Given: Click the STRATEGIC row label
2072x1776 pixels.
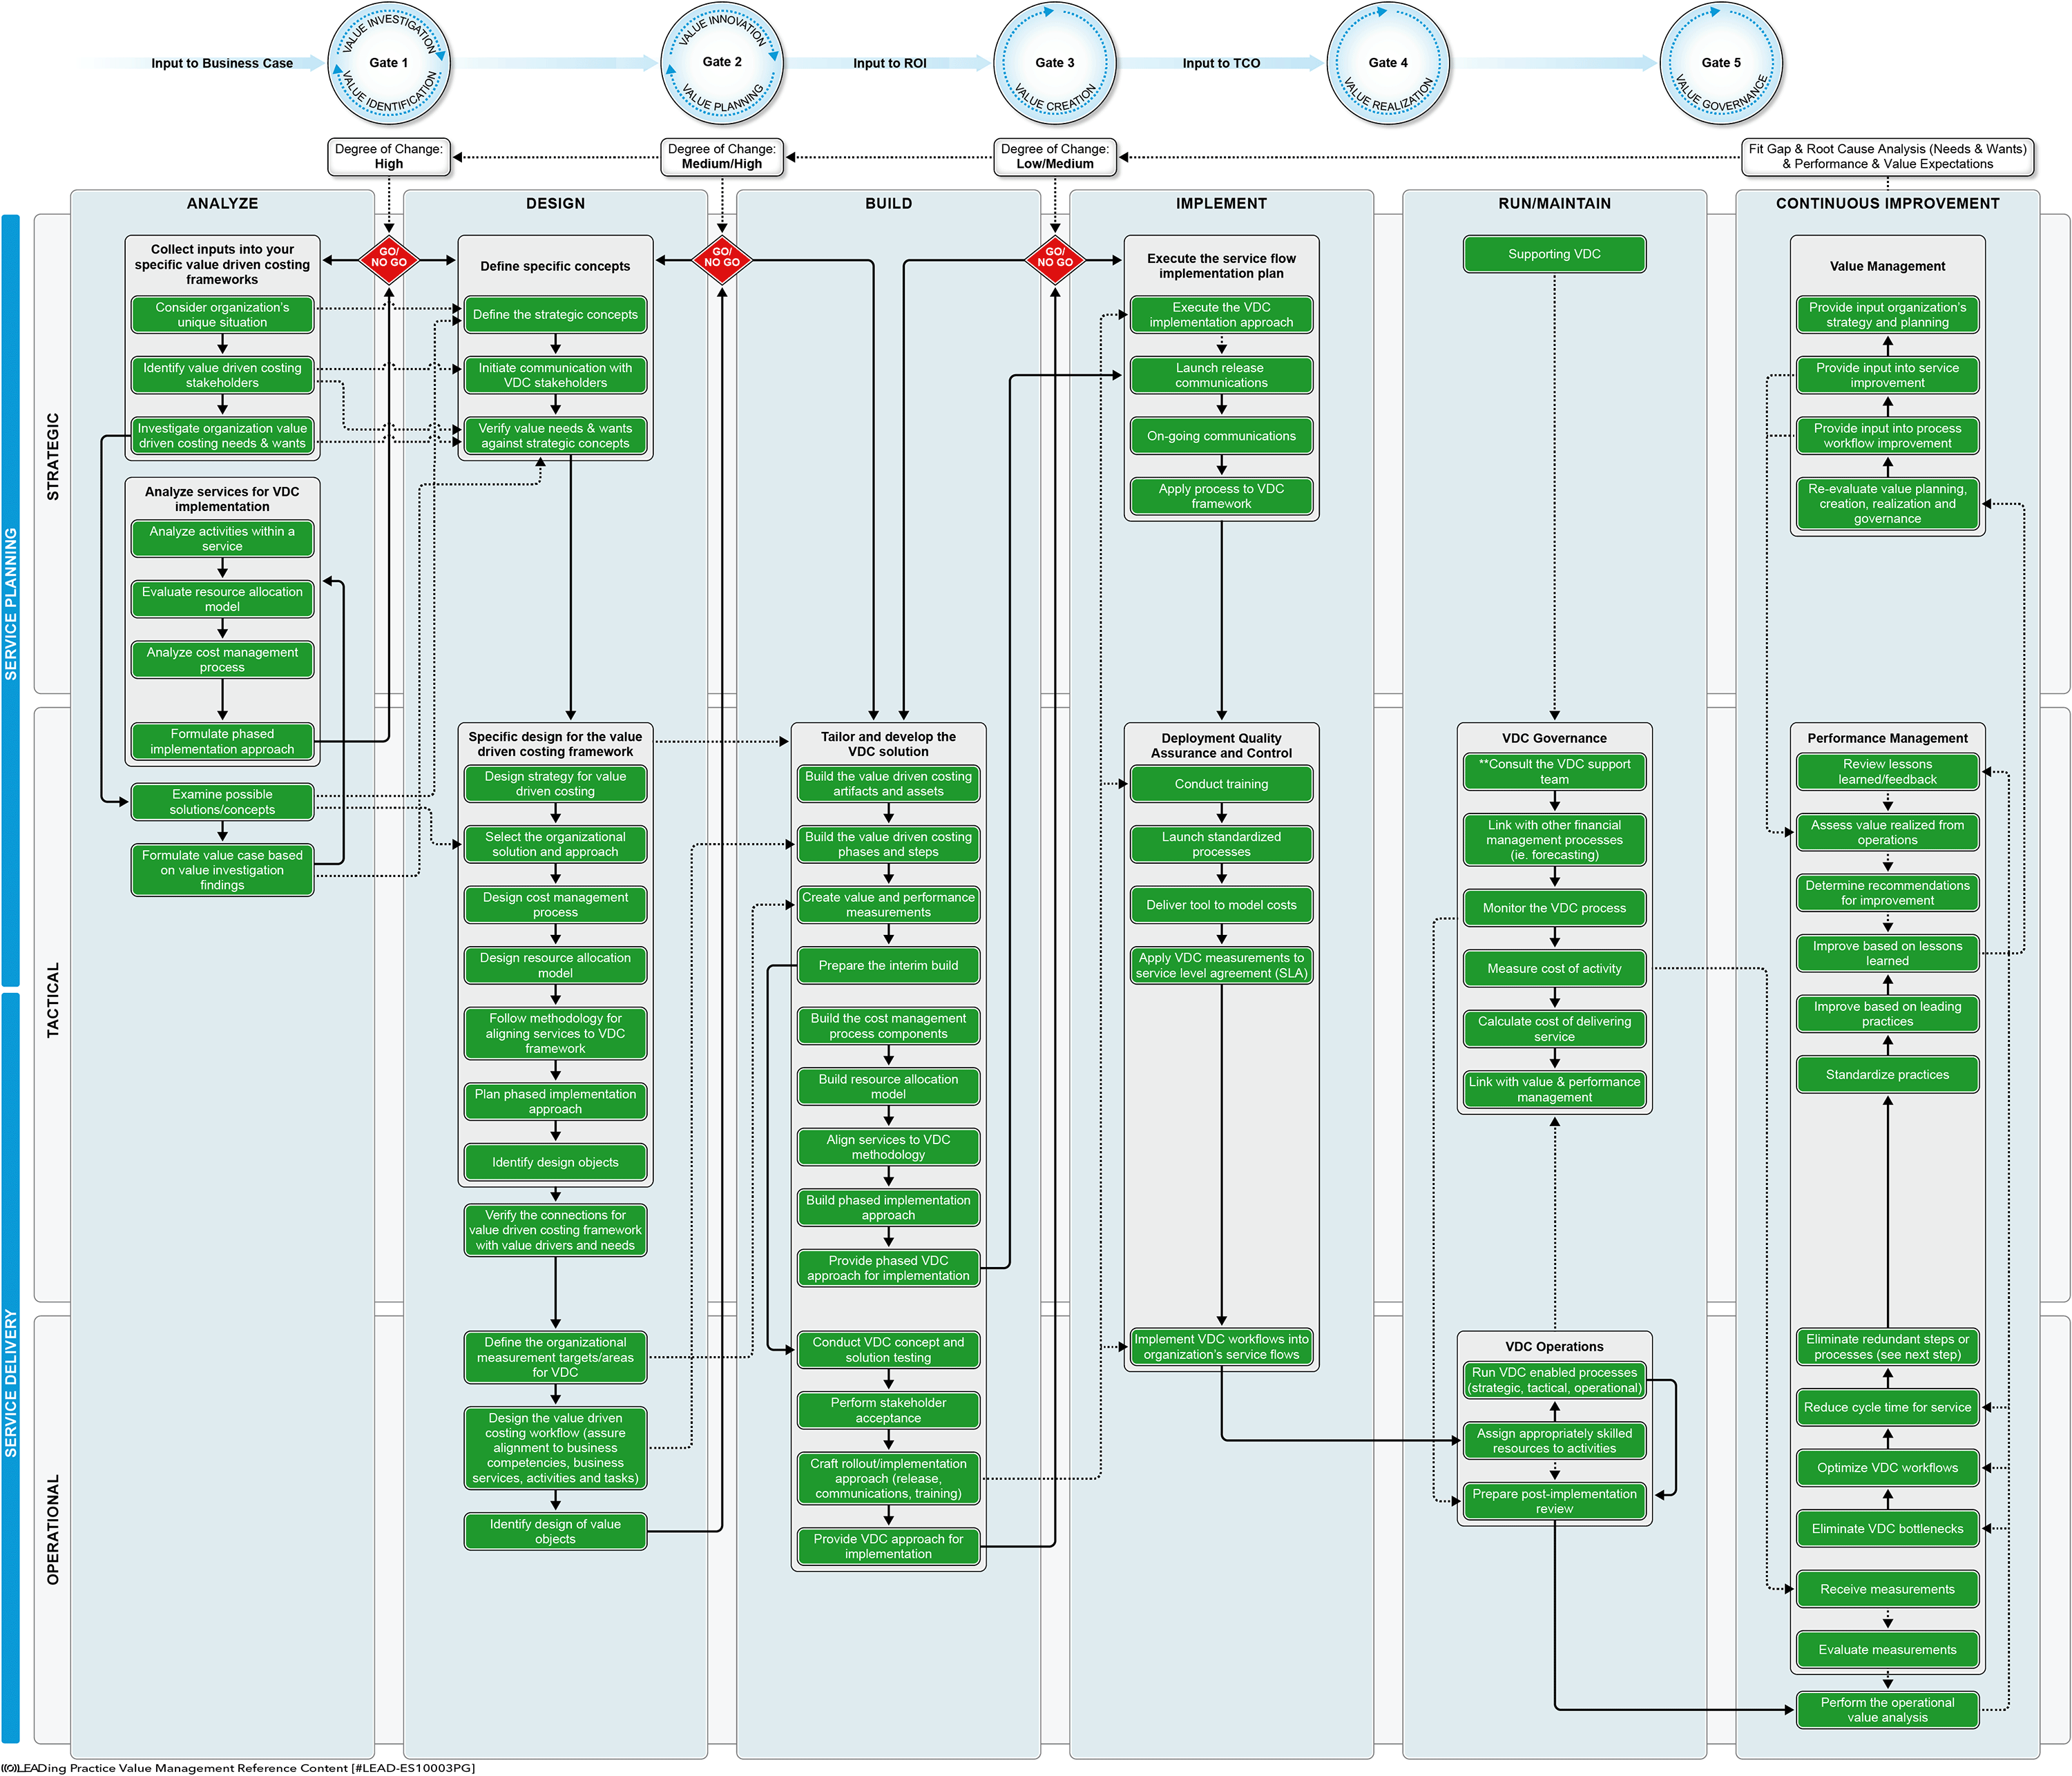Looking at the screenshot, I should [53, 456].
